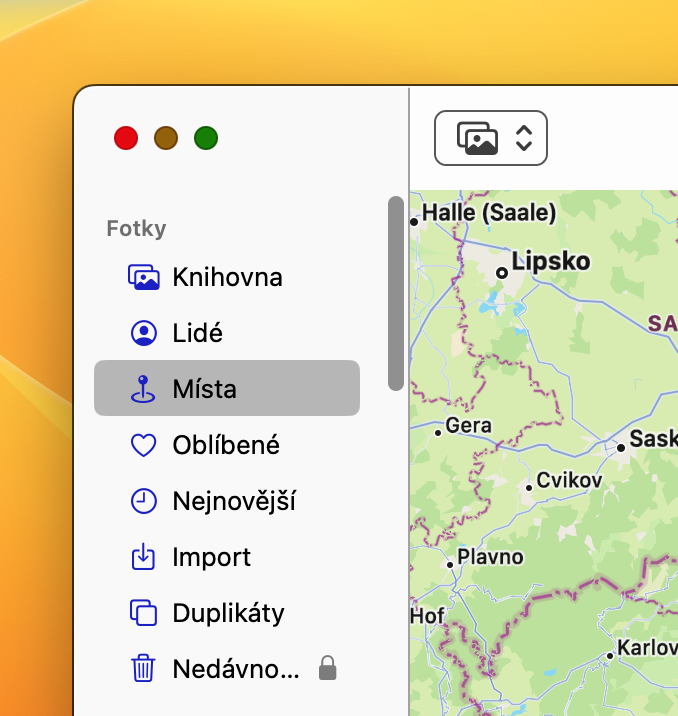
Task: Click the Místa map pin icon
Action: click(143, 389)
